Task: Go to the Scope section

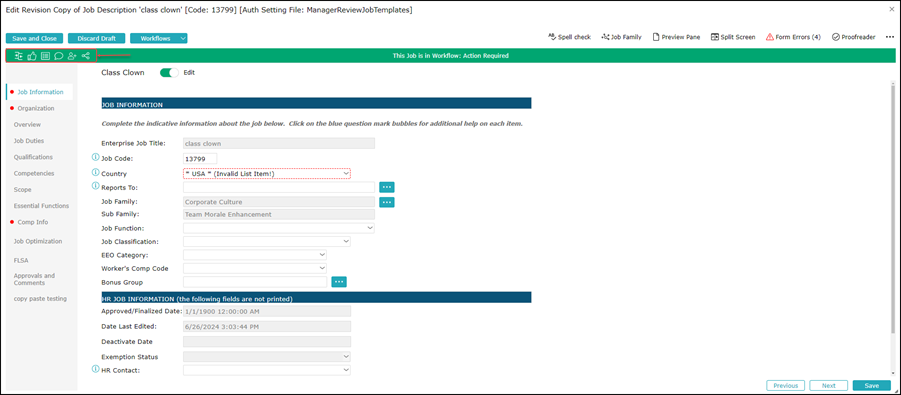Action: click(x=23, y=189)
